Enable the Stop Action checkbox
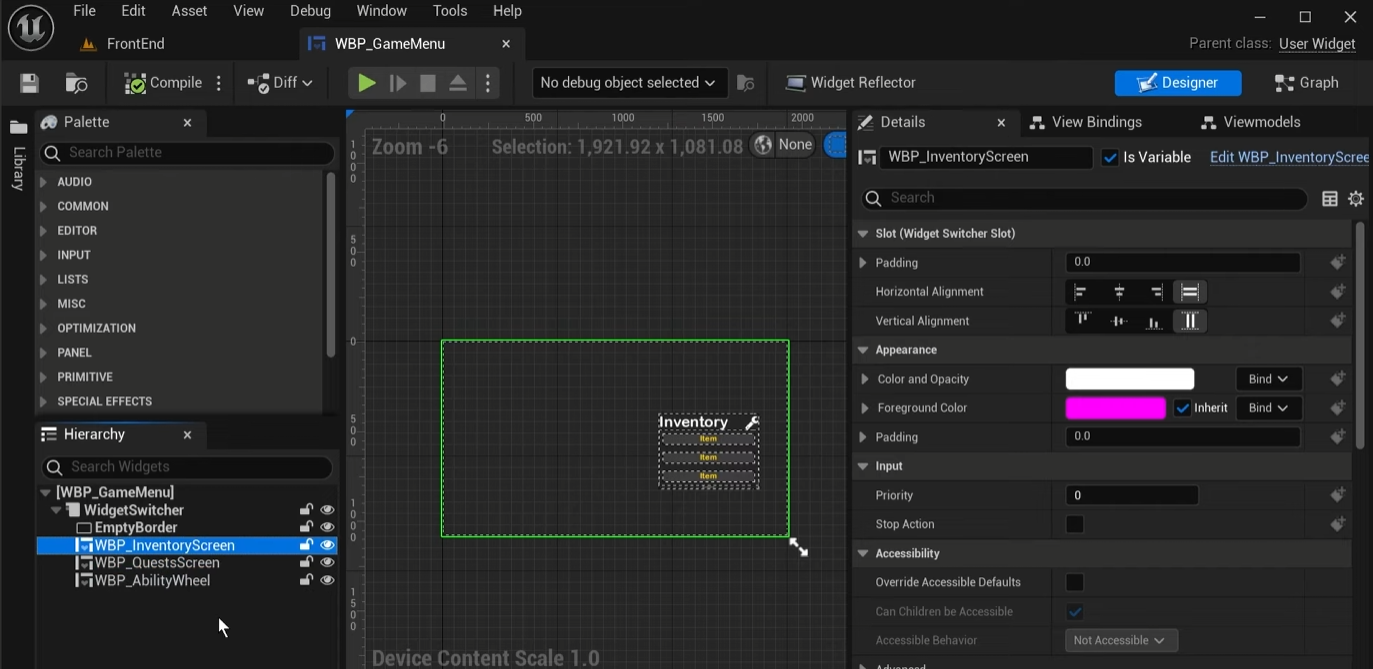Viewport: 1373px width, 669px height. point(1075,524)
